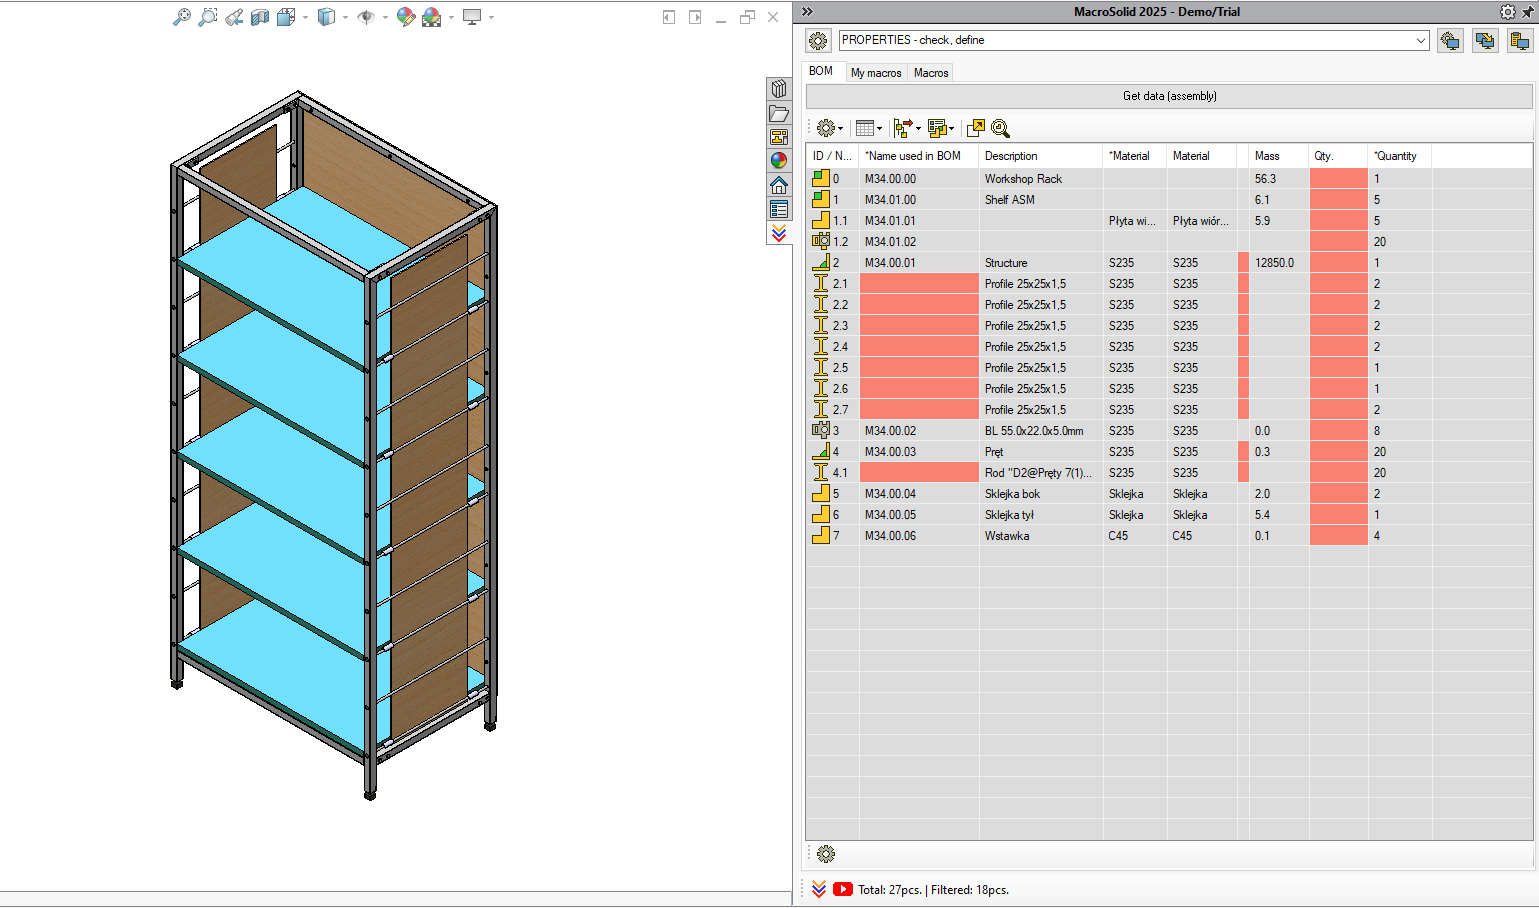The height and width of the screenshot is (908, 1539).
Task: Click the YouTube icon in status bar
Action: 843,889
